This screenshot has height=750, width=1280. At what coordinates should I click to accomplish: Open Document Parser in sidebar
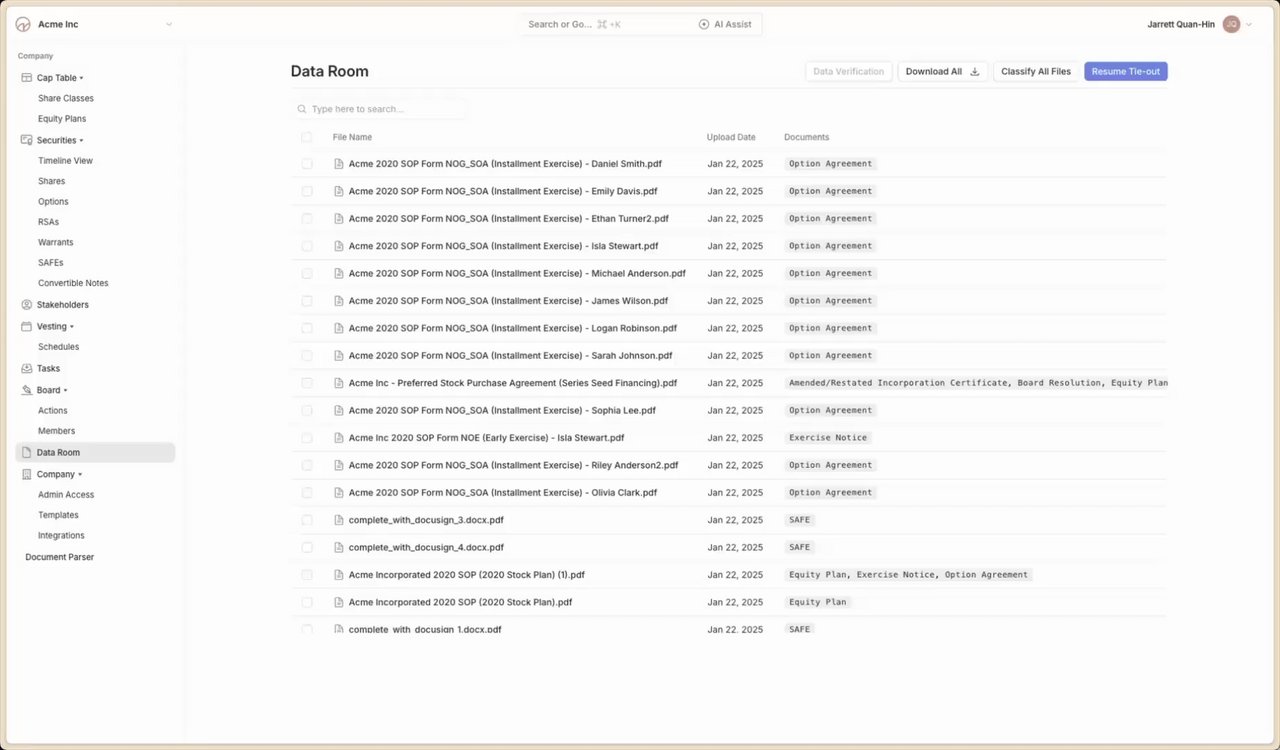(60, 557)
